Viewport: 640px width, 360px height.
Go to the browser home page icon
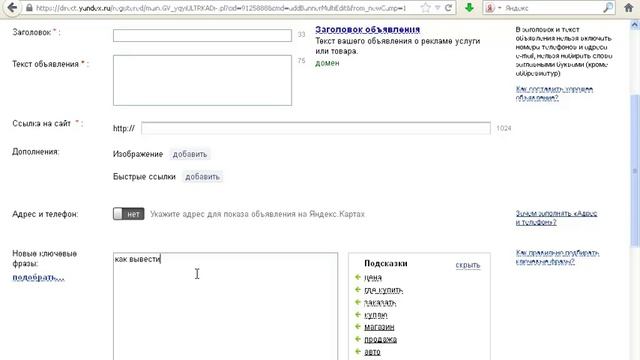pyautogui.click(x=629, y=8)
